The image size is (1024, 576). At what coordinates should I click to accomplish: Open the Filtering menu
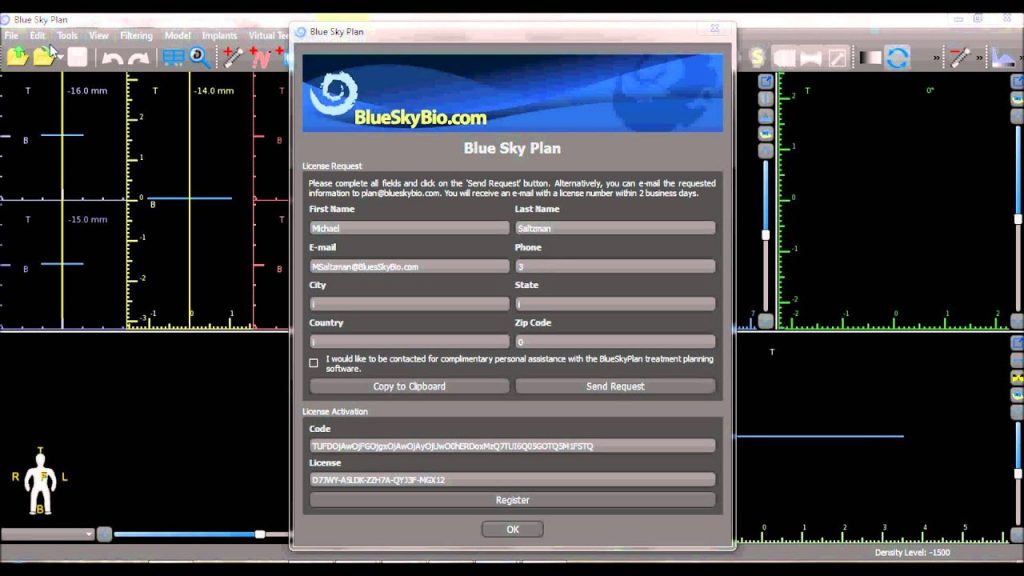136,35
